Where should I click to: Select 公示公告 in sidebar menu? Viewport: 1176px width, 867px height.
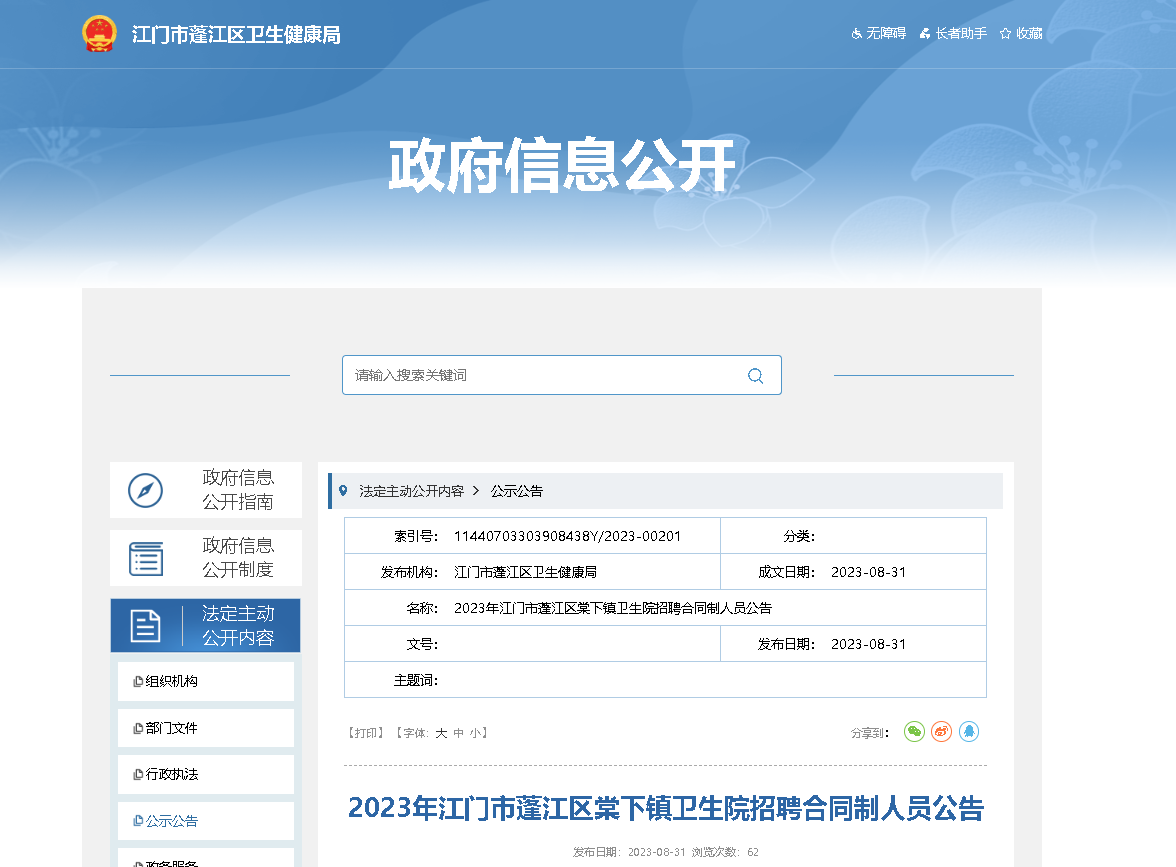pyautogui.click(x=171, y=821)
